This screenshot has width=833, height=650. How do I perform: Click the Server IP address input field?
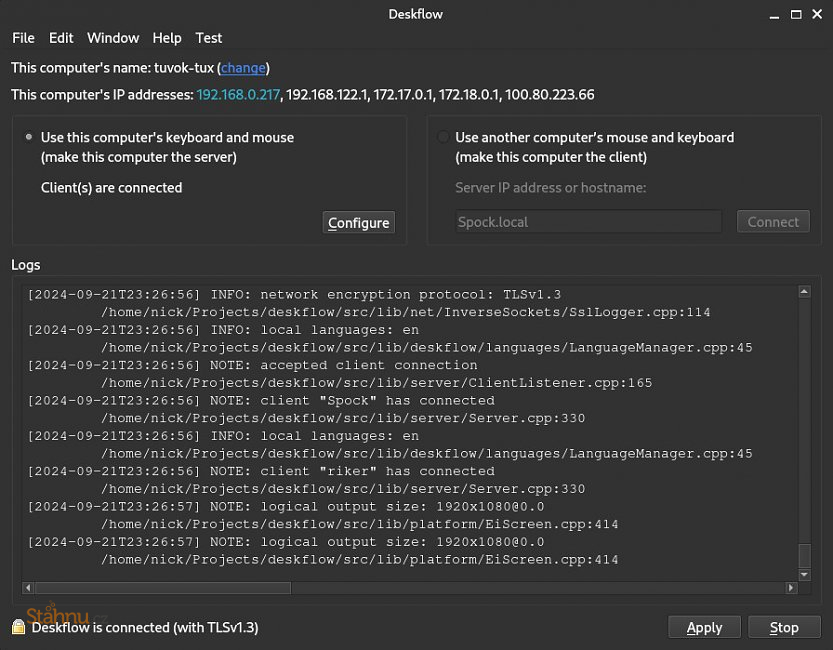pos(588,220)
